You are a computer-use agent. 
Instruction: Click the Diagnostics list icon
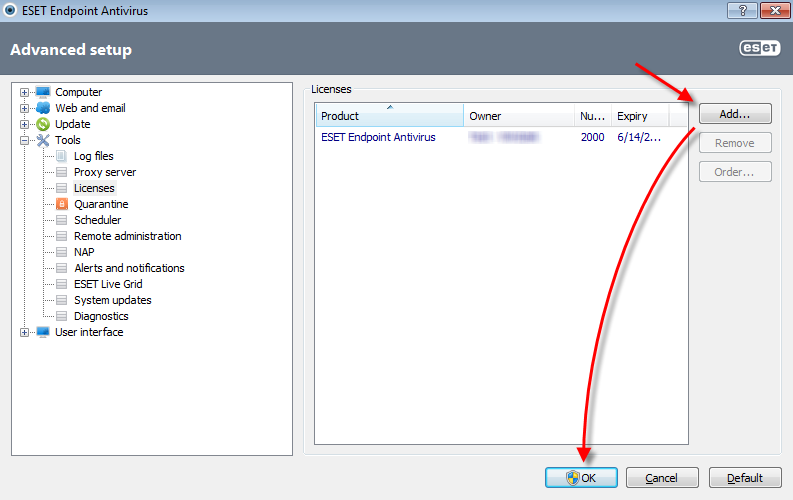61,316
